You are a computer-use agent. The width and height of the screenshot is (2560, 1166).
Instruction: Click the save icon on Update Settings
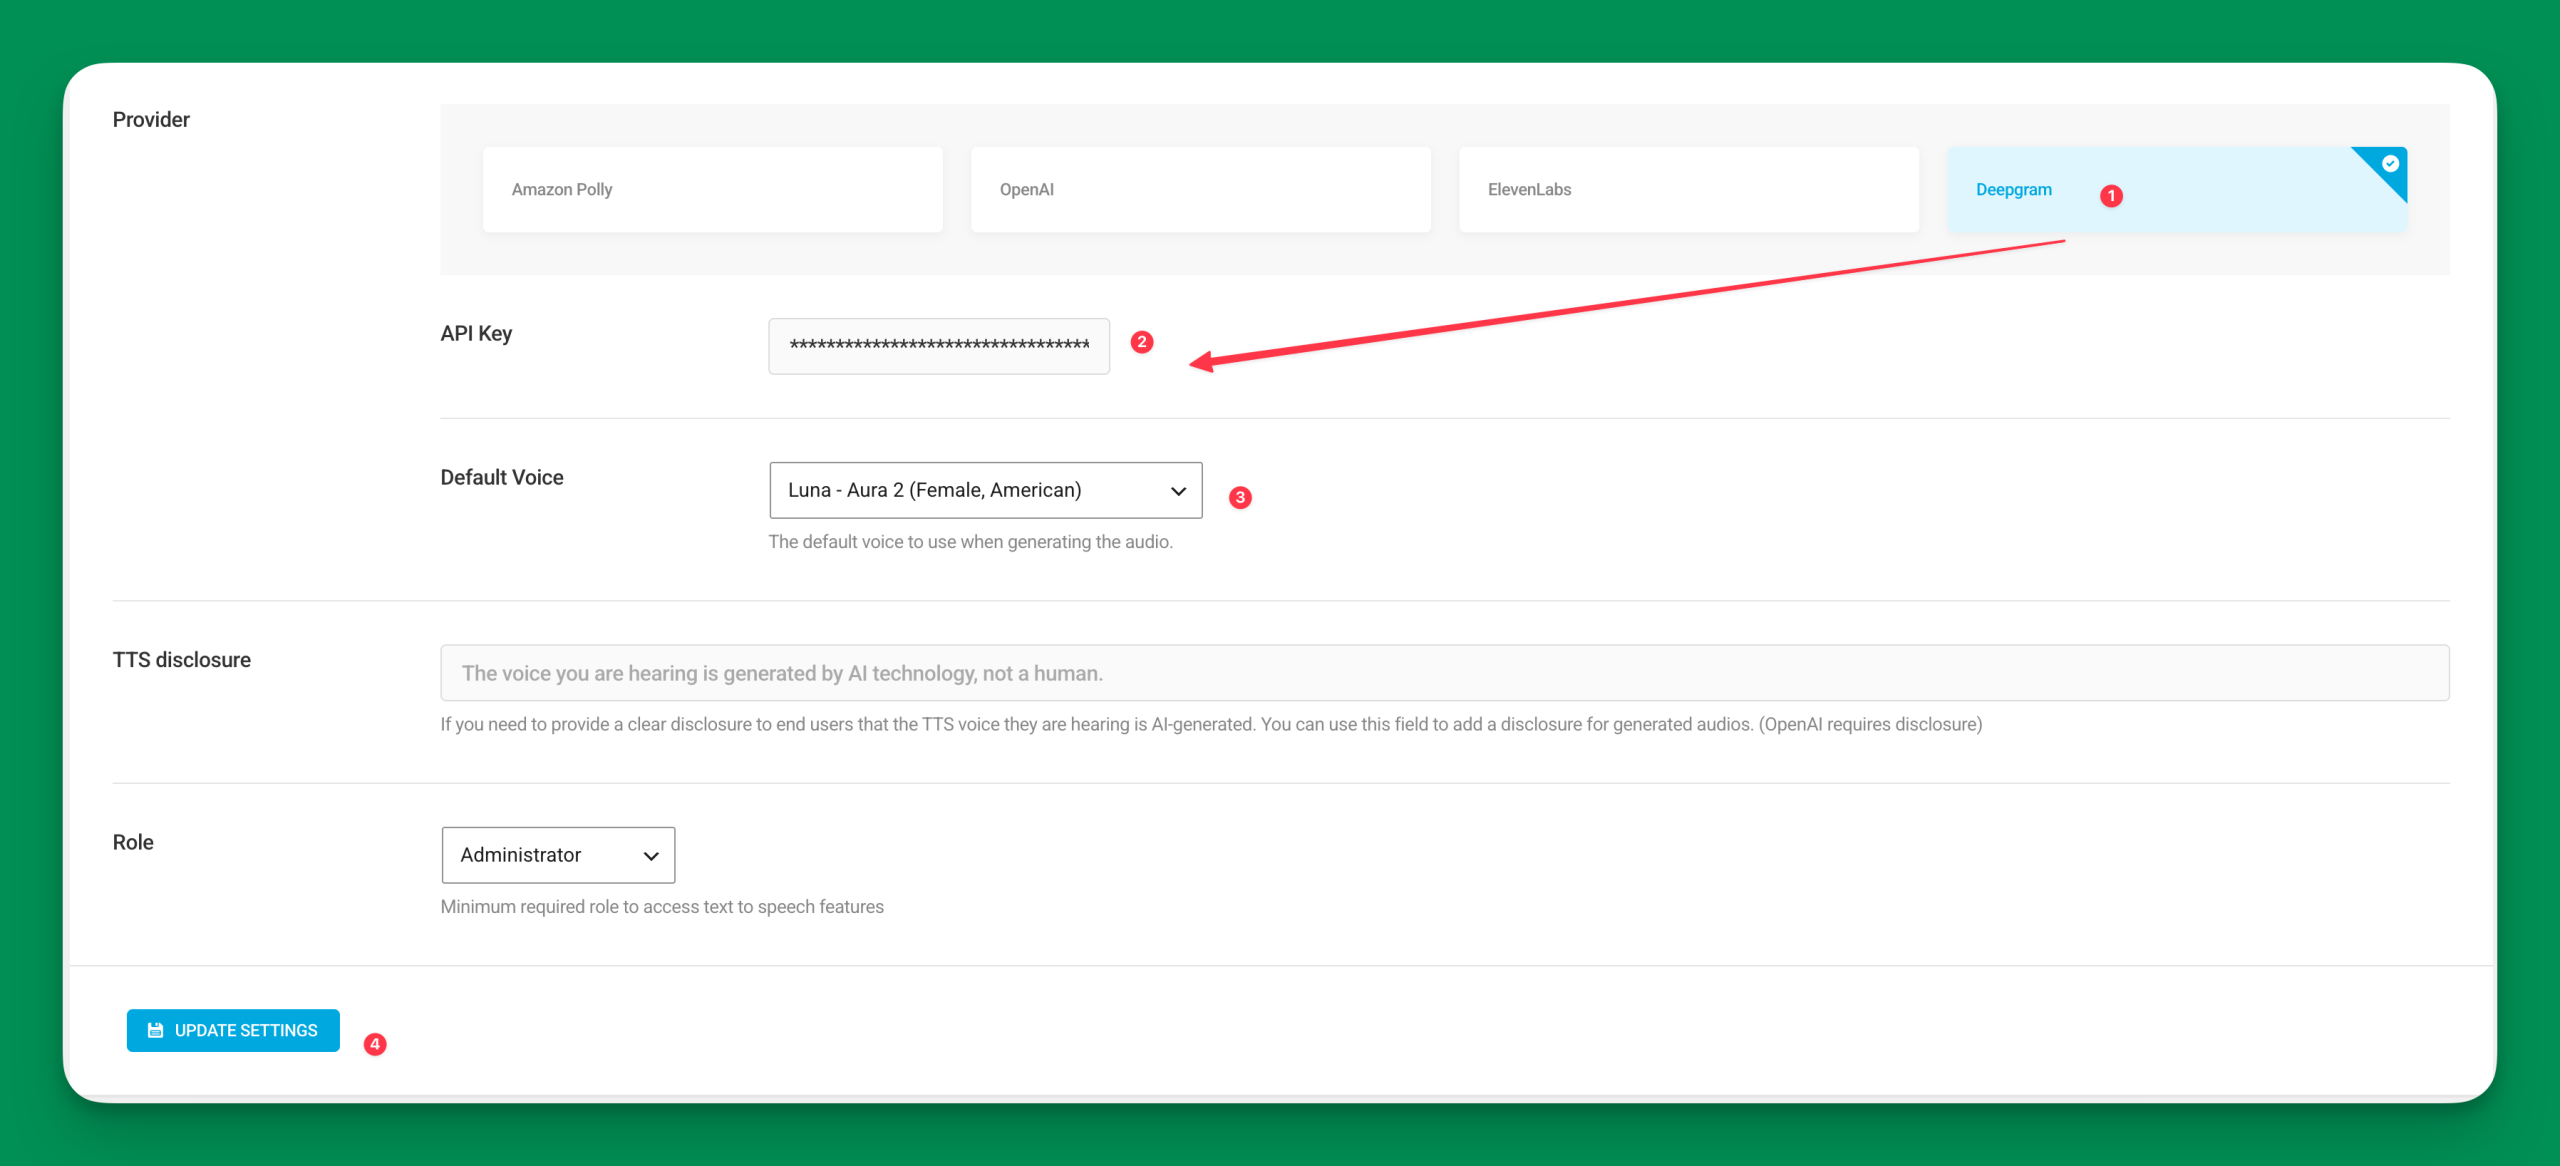click(156, 1030)
